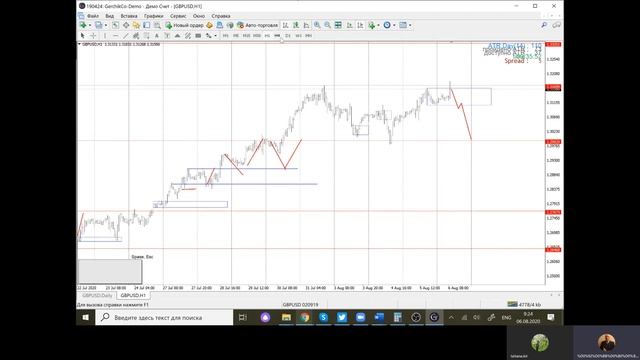The height and width of the screenshot is (360, 640).
Task: Open Chrome from the taskbar
Action: [x=304, y=317]
